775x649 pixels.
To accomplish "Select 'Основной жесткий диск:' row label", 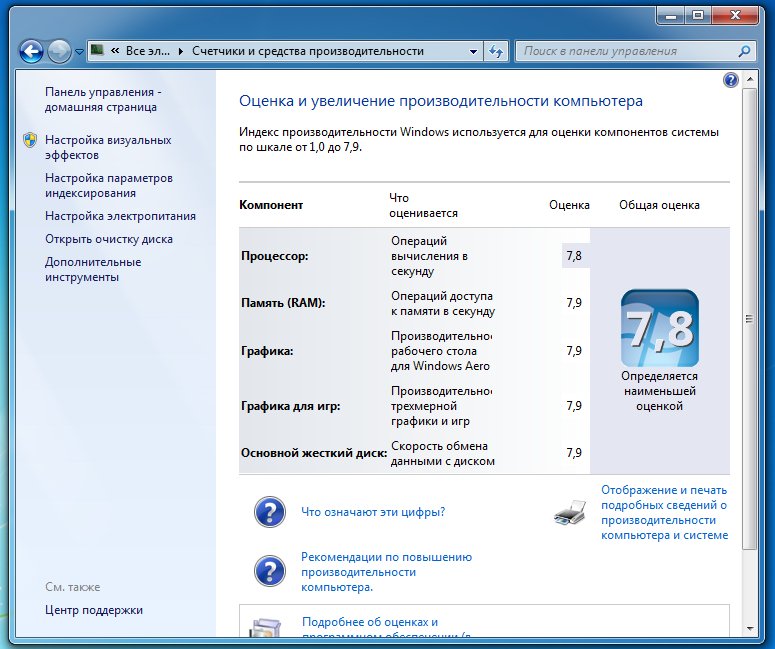I will [314, 453].
